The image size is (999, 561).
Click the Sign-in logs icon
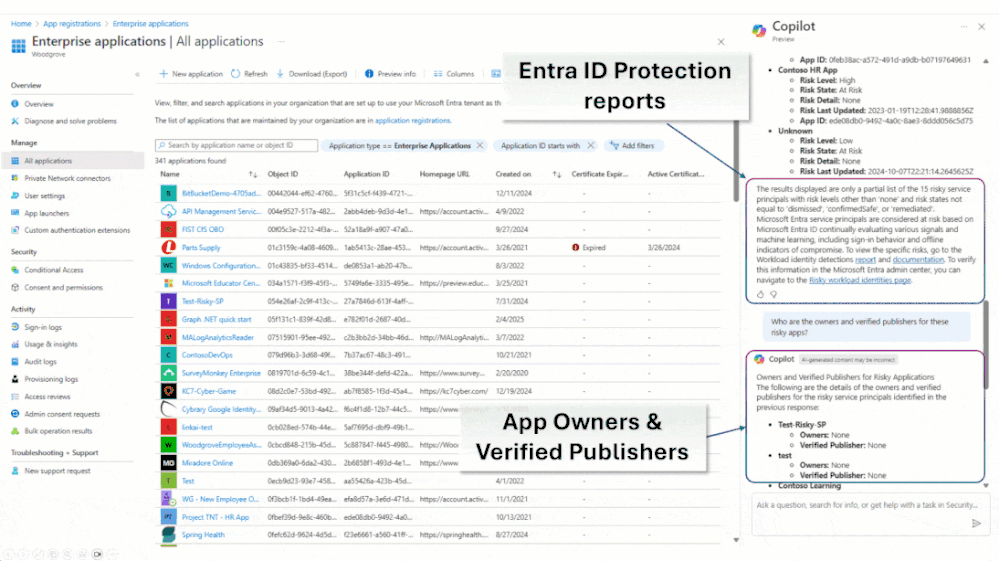point(15,327)
